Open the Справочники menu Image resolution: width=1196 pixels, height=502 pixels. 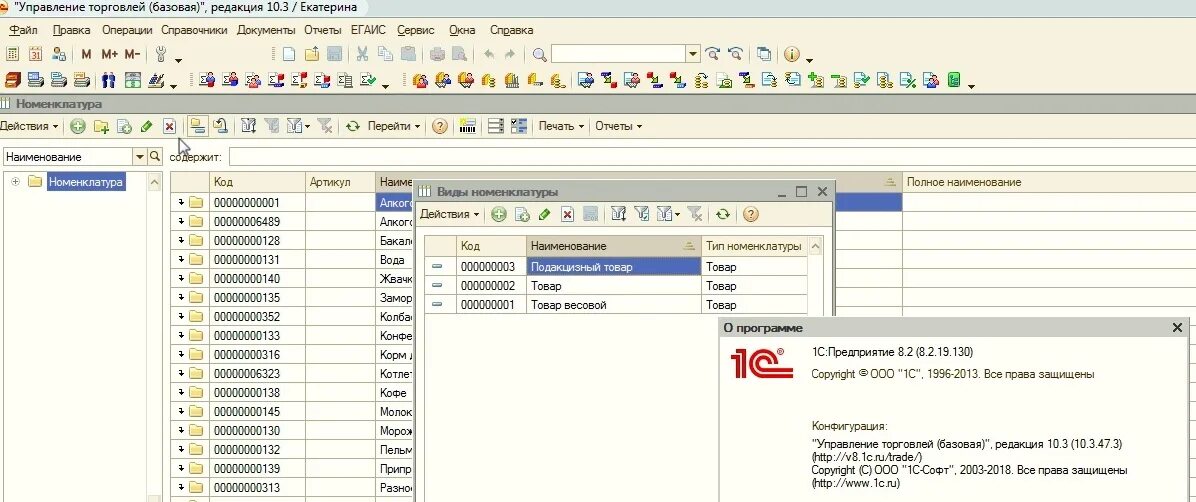[x=195, y=30]
